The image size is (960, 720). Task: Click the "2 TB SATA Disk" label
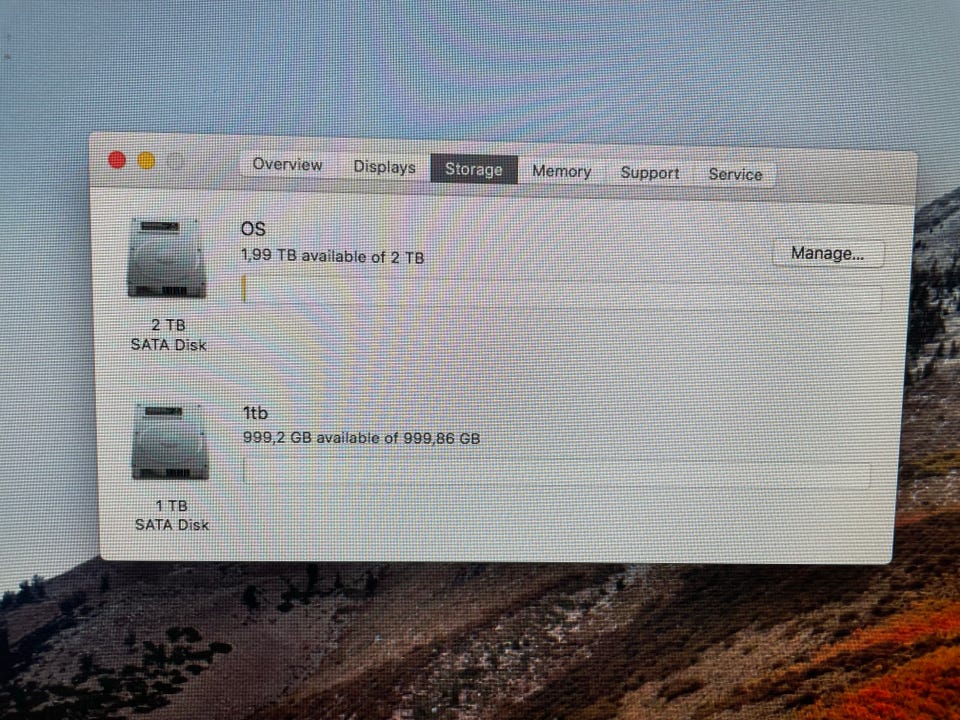coord(168,335)
